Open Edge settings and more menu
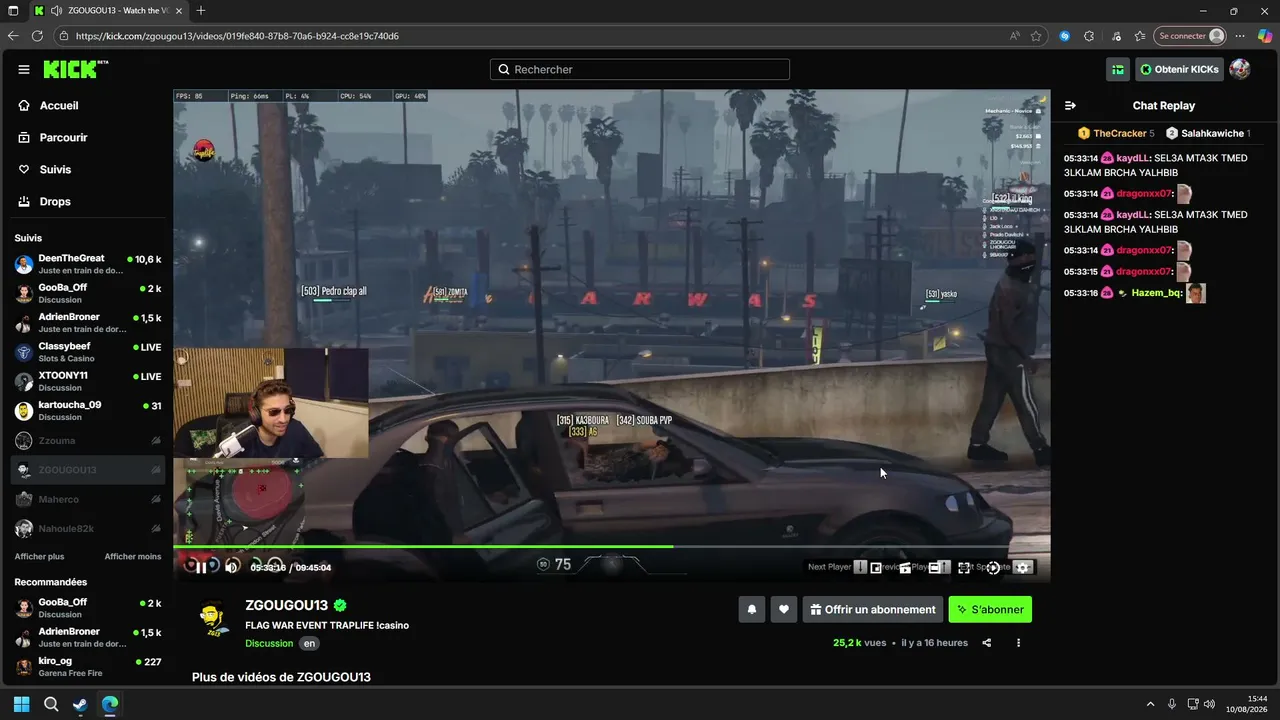This screenshot has width=1280, height=720. tap(1242, 36)
